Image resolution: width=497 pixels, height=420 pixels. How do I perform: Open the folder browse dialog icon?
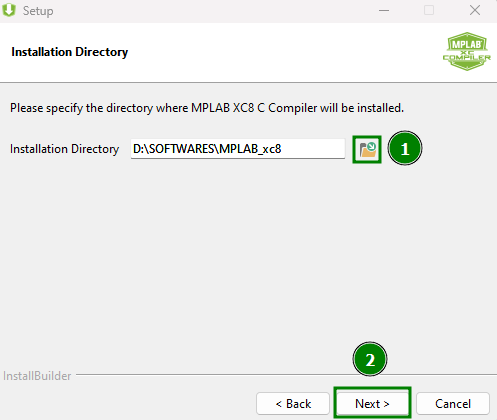click(367, 150)
